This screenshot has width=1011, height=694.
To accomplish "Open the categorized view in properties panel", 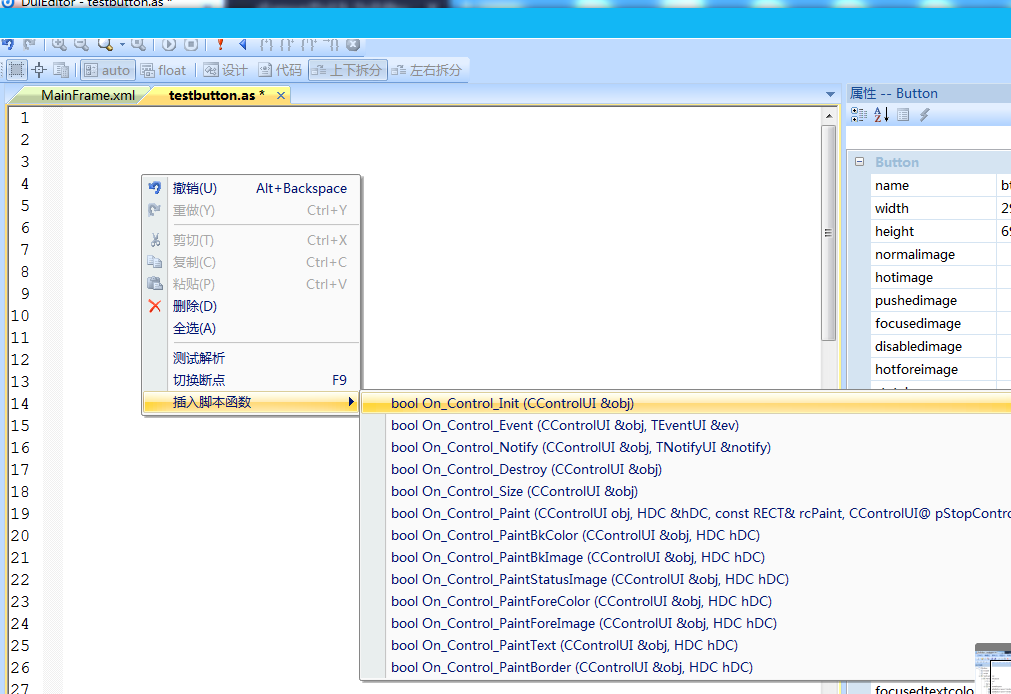I will pyautogui.click(x=858, y=114).
